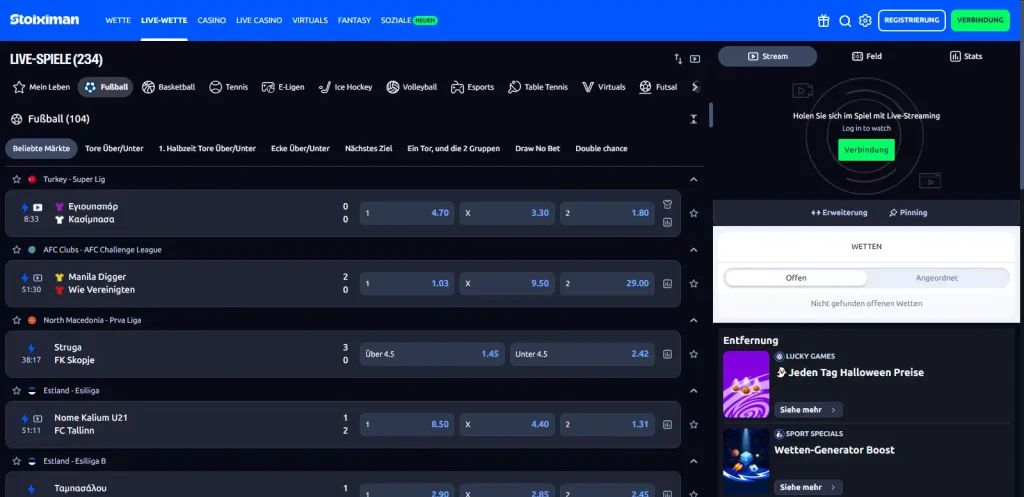Click the green Verbindung stream button
Viewport: 1024px width, 497px height.
tap(867, 150)
